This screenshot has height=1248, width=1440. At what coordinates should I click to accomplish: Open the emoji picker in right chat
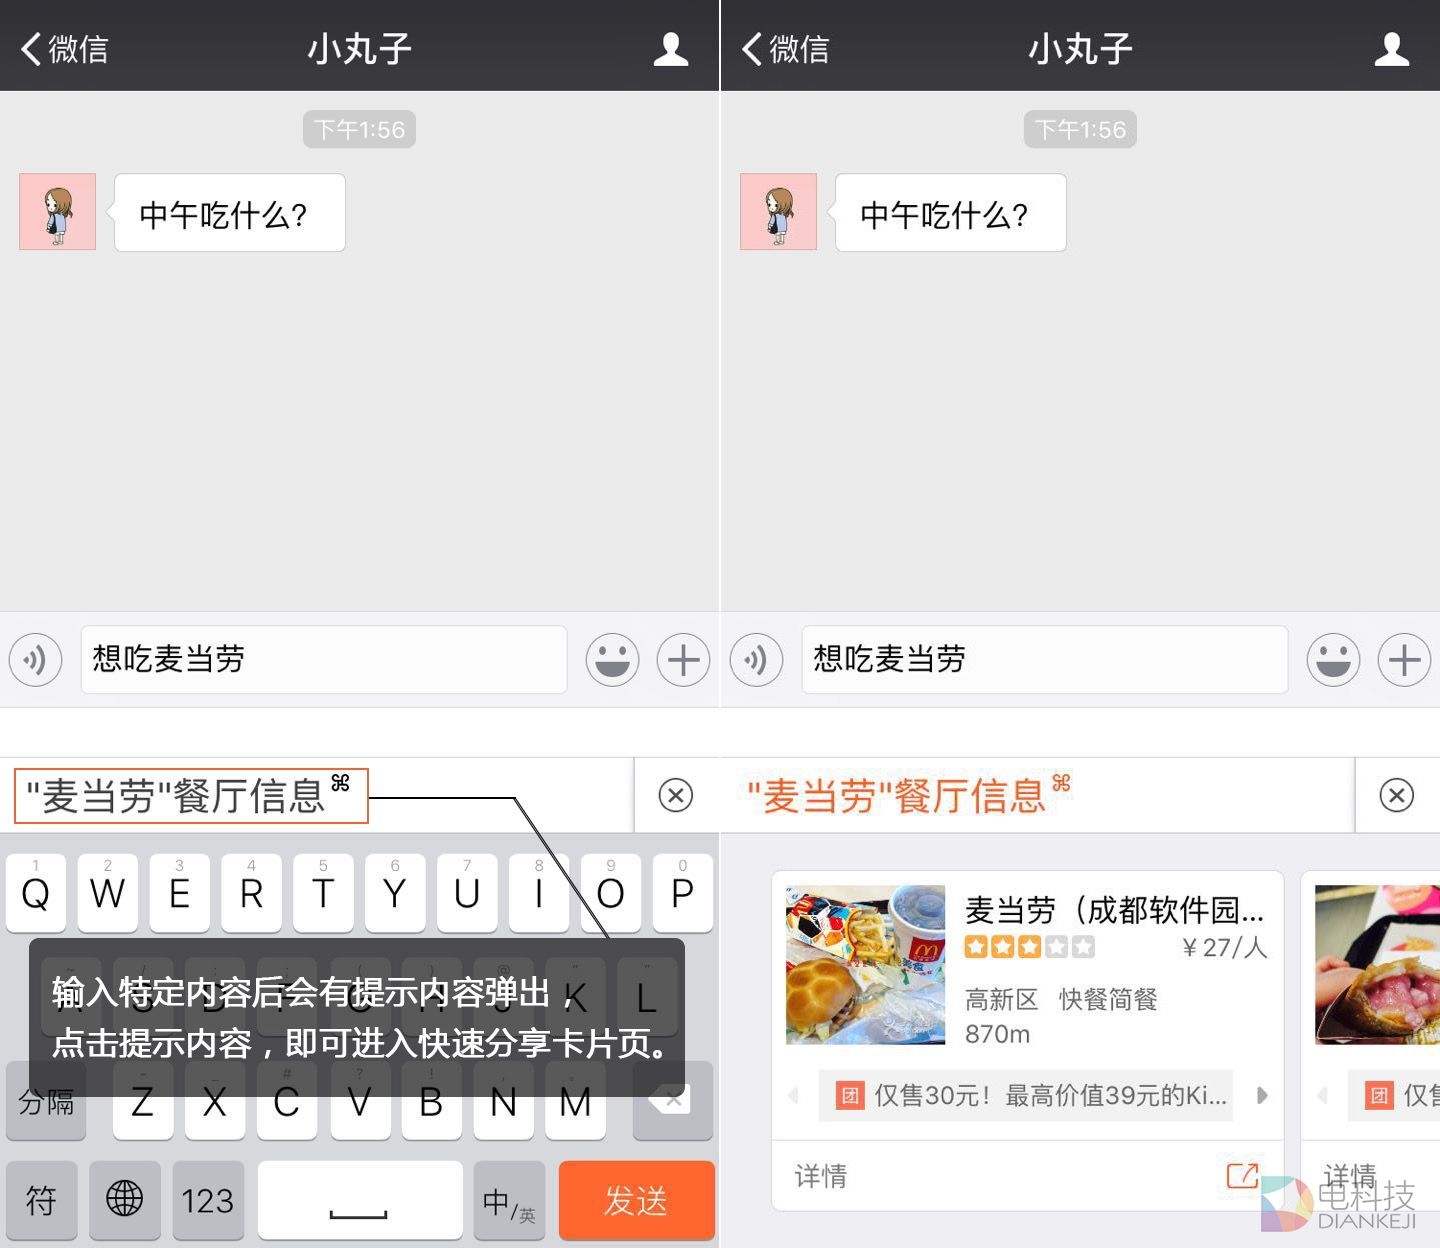pyautogui.click(x=1333, y=660)
